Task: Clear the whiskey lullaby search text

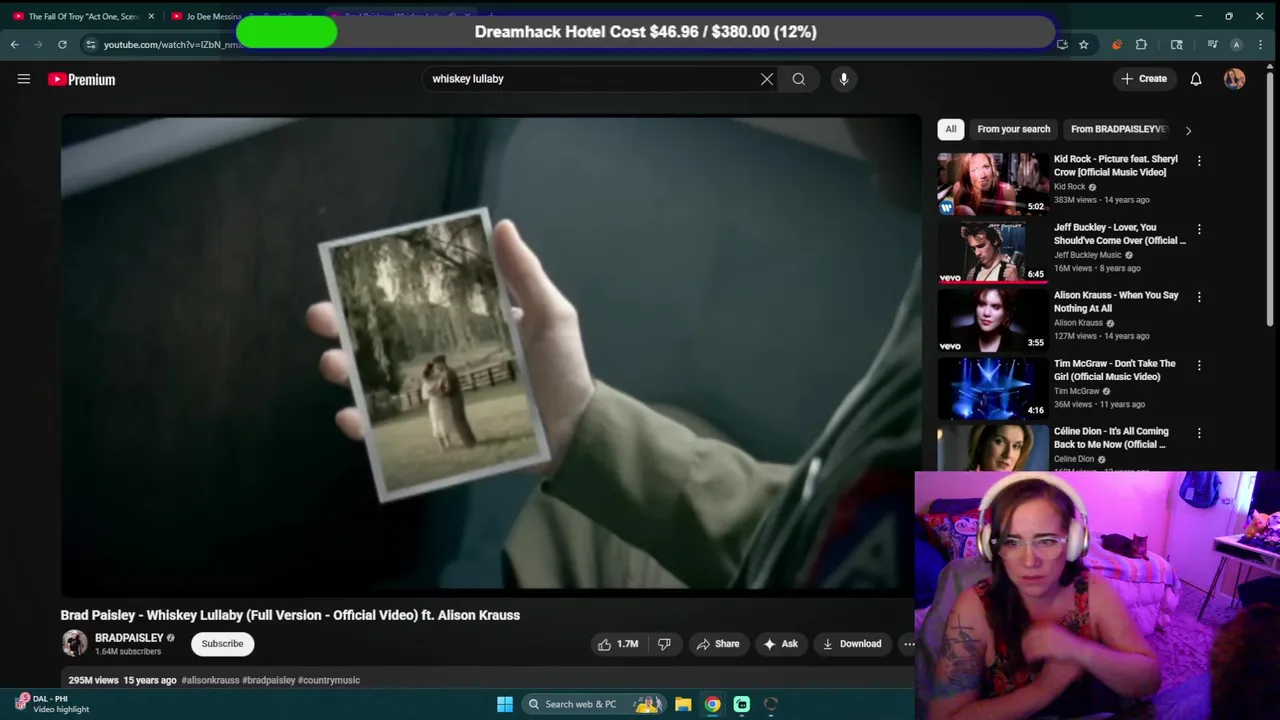Action: [767, 79]
